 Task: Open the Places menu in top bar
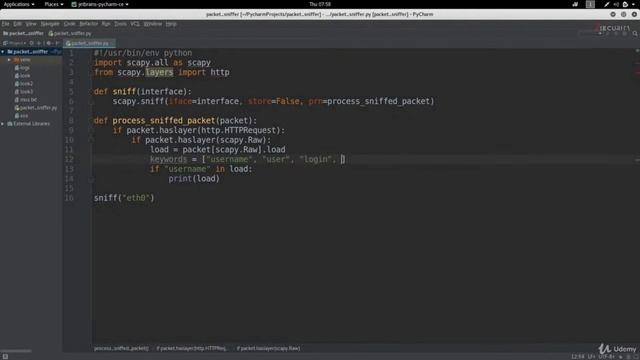[x=53, y=4]
